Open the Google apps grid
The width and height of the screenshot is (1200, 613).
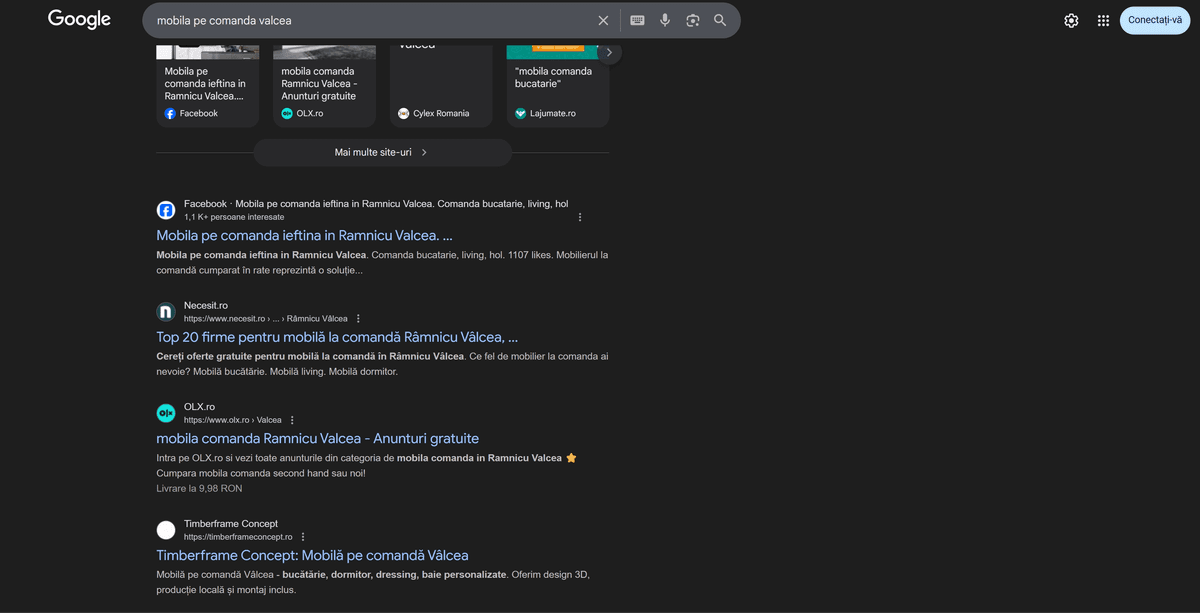[1103, 20]
